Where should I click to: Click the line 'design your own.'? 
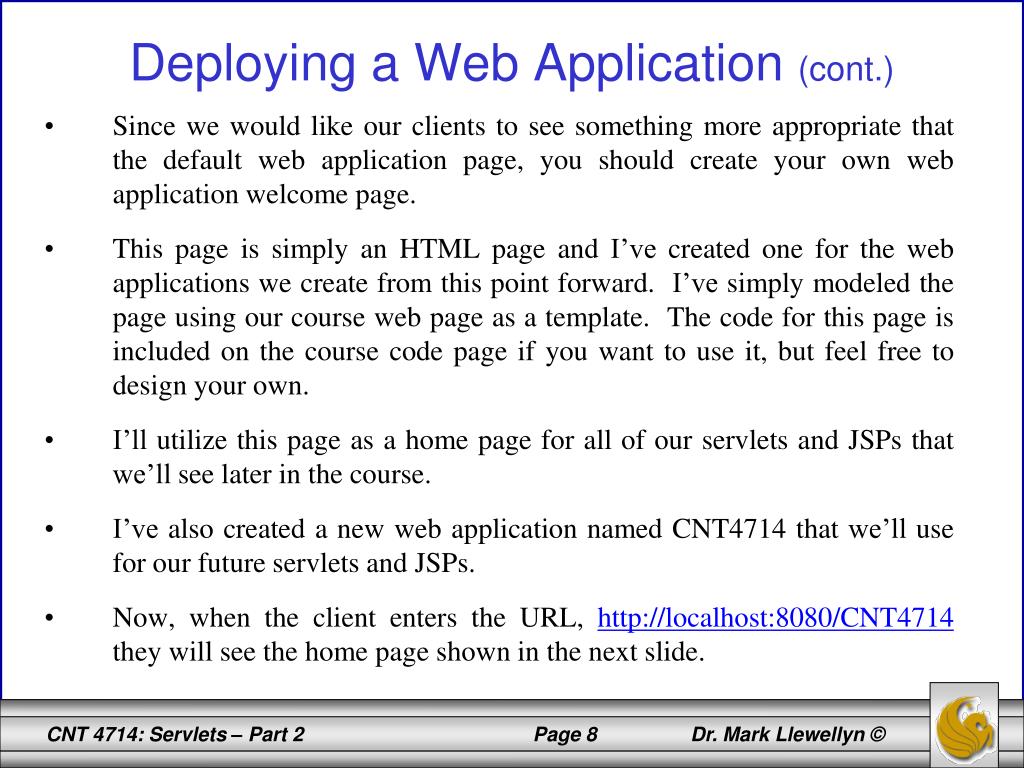tap(210, 385)
